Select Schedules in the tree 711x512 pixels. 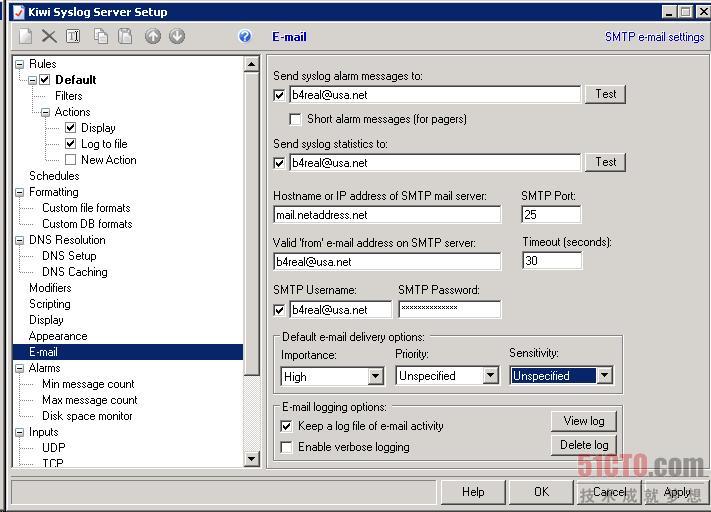[54, 176]
